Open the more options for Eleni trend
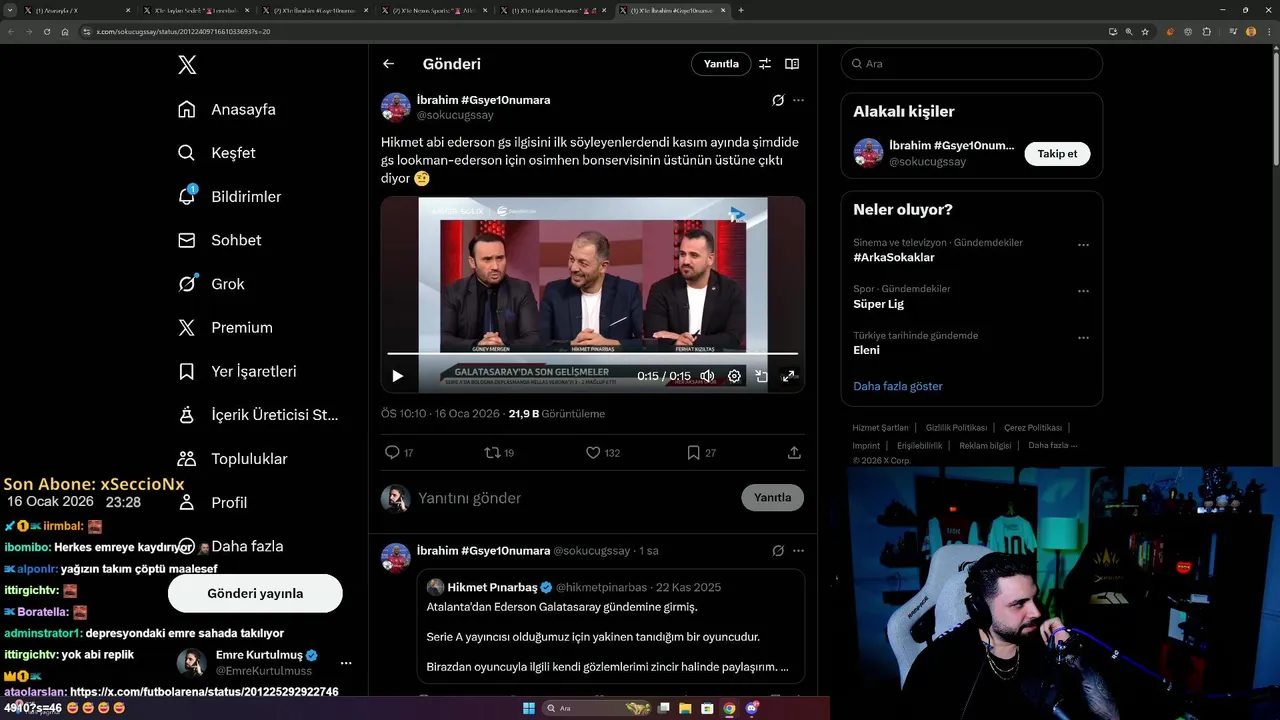The width and height of the screenshot is (1280, 720). (x=1083, y=338)
